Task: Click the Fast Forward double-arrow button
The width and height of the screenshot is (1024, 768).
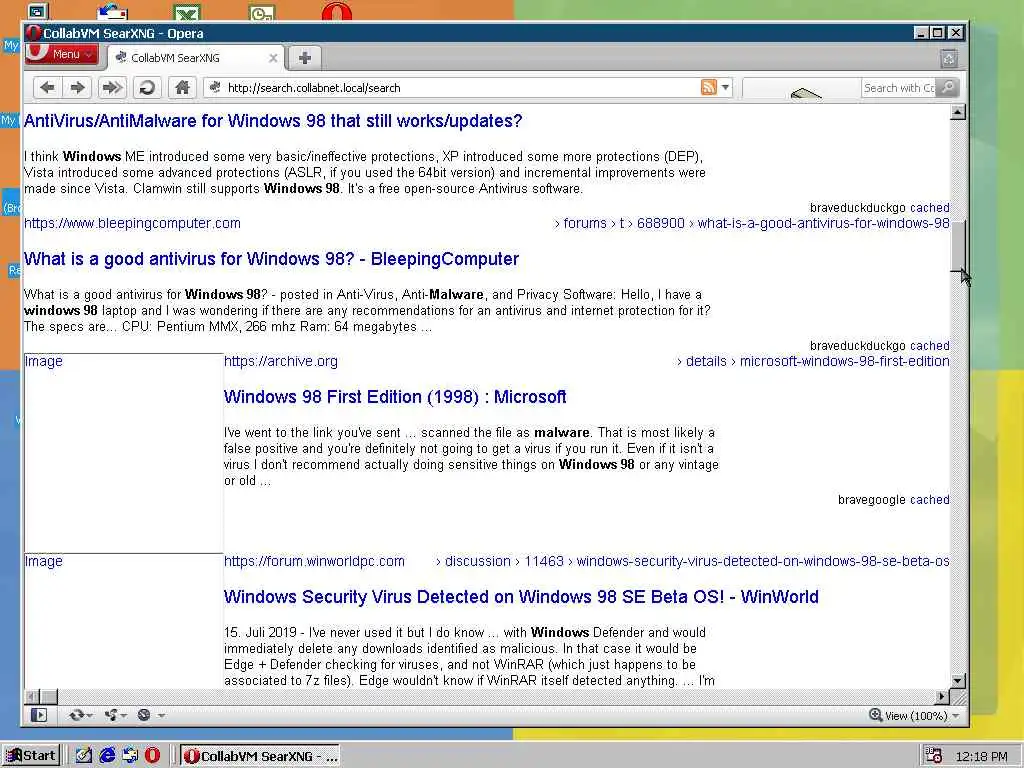Action: click(x=112, y=88)
